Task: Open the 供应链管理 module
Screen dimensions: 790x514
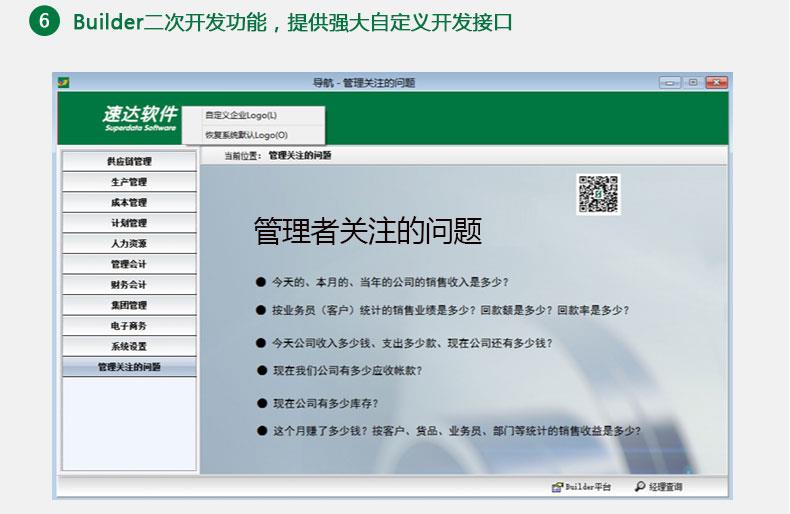Action: (x=129, y=161)
